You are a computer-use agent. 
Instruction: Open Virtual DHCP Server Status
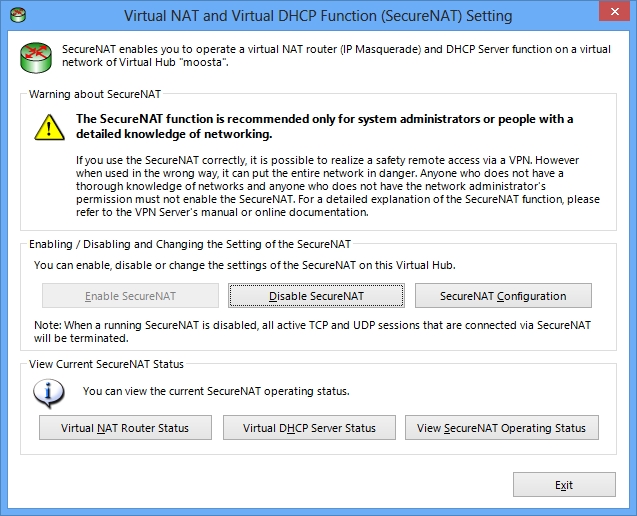tap(309, 428)
